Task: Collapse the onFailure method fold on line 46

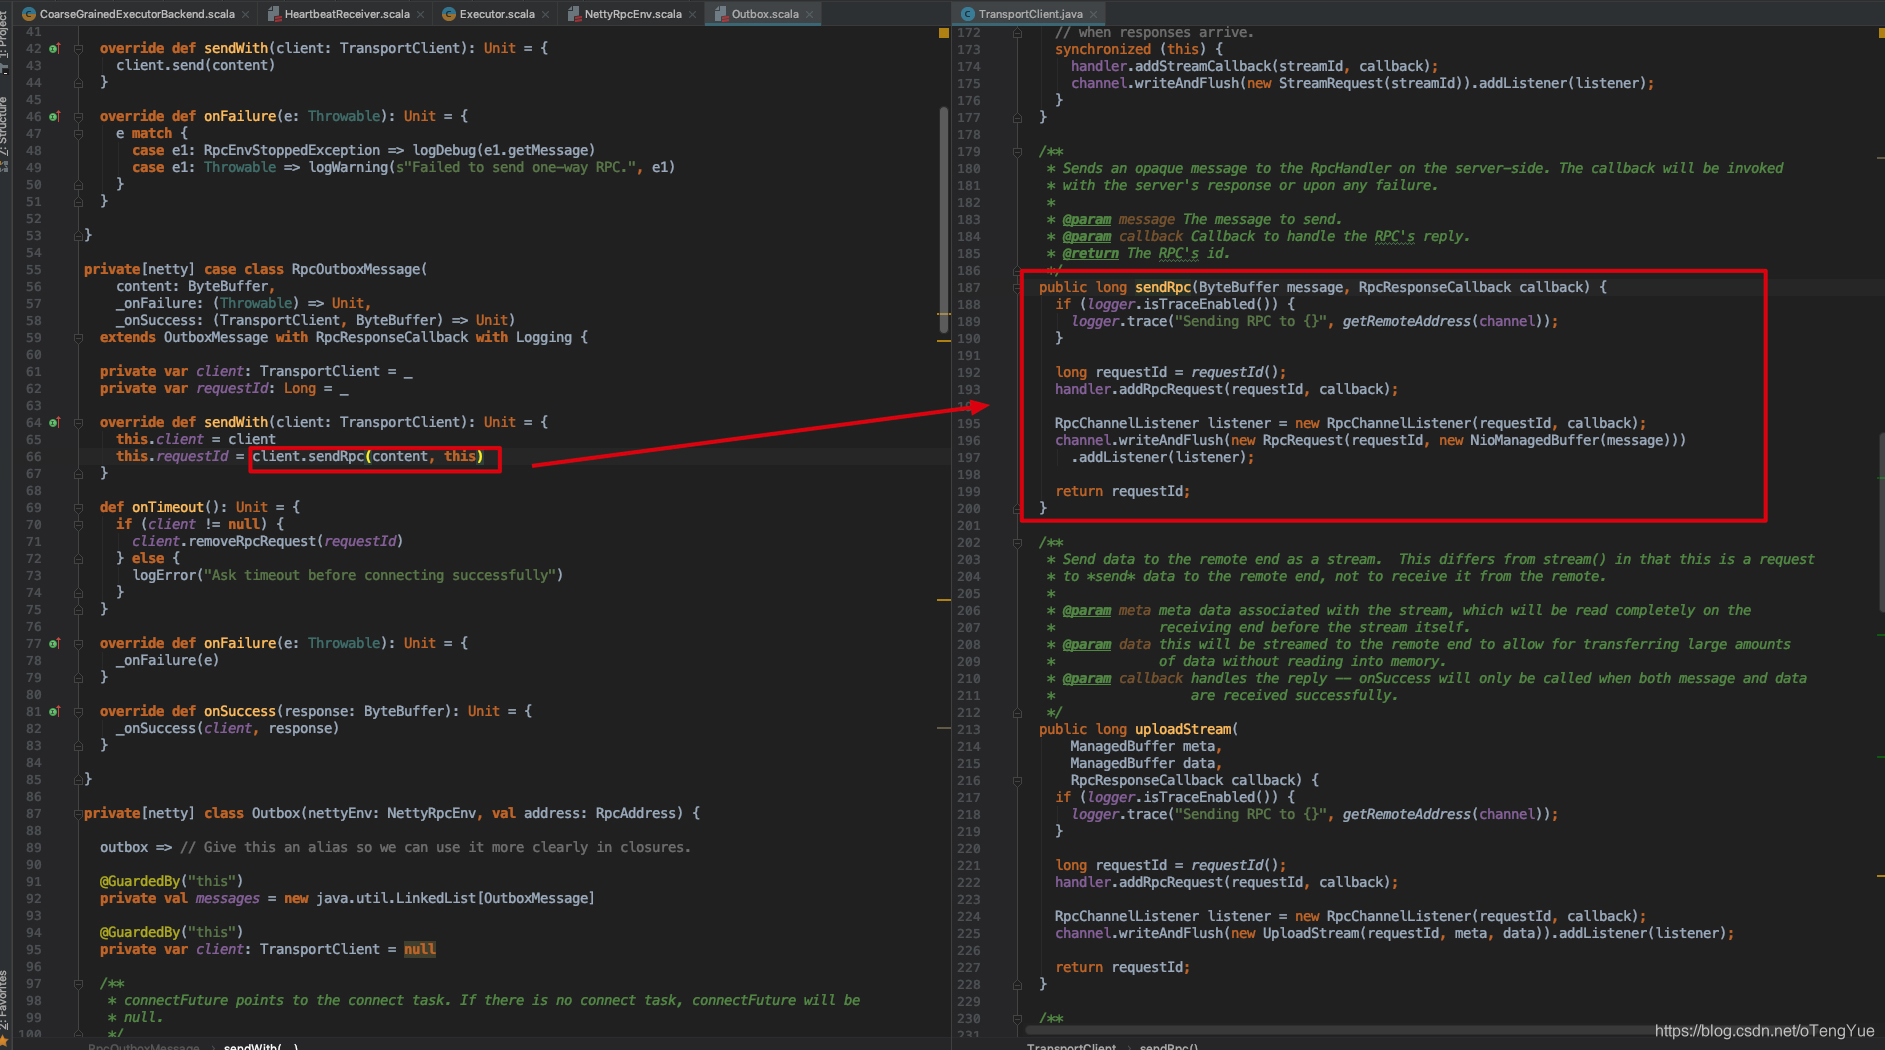Action: click(x=78, y=116)
